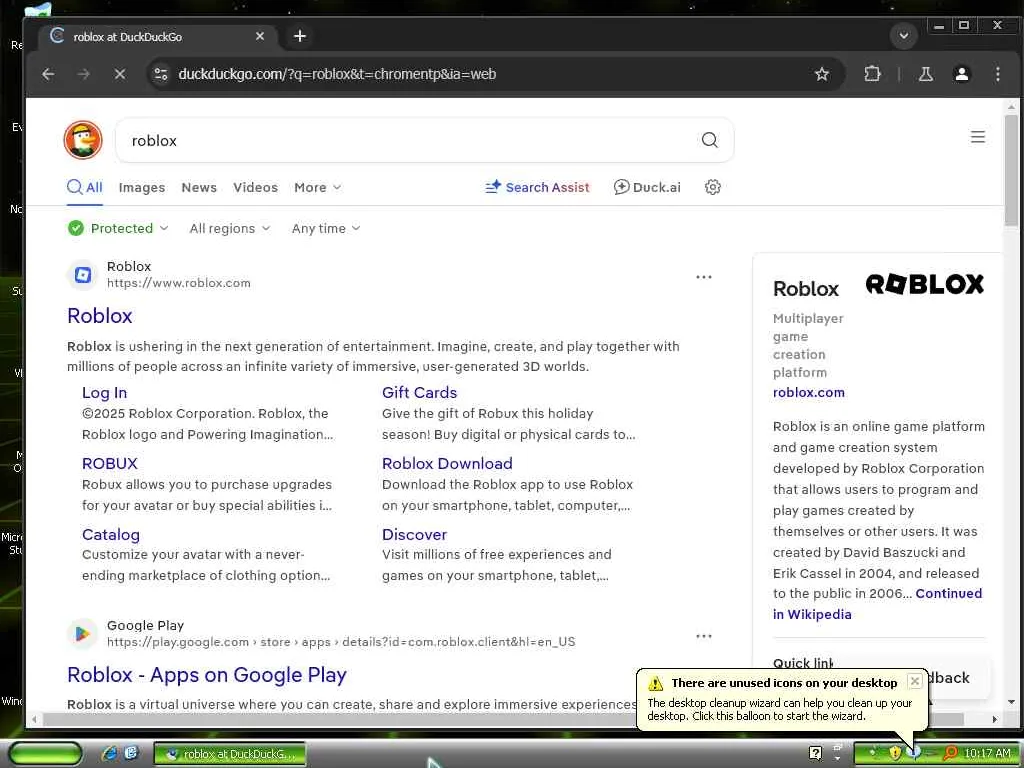
Task: Open the Chrome three-dot menu
Action: click(x=997, y=74)
